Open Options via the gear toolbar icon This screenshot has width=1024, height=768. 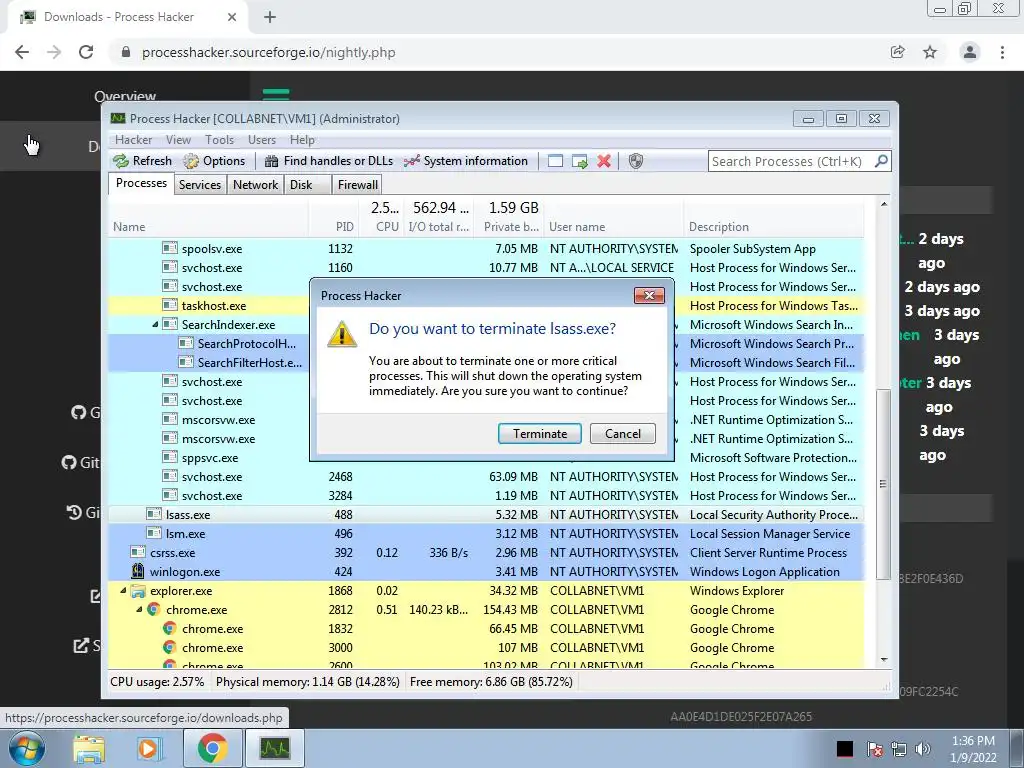191,161
